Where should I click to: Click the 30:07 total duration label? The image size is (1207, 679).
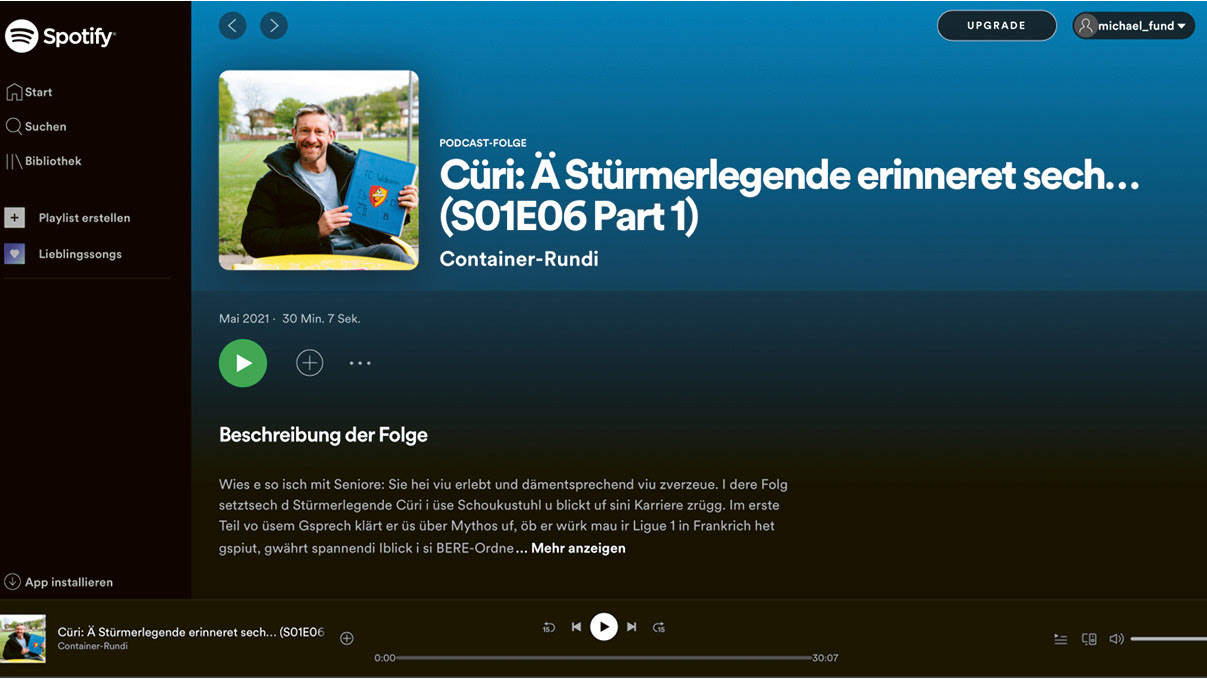pos(825,658)
